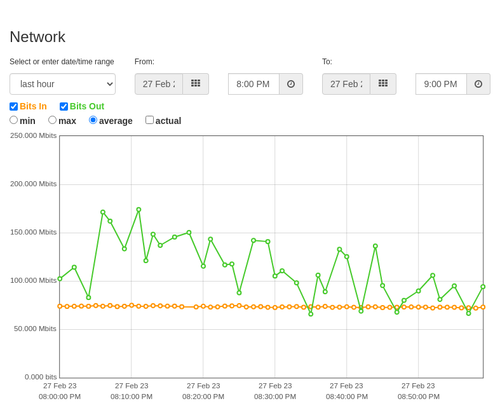Click the highest green Bits Out data point
500x403 pixels.
139,210
